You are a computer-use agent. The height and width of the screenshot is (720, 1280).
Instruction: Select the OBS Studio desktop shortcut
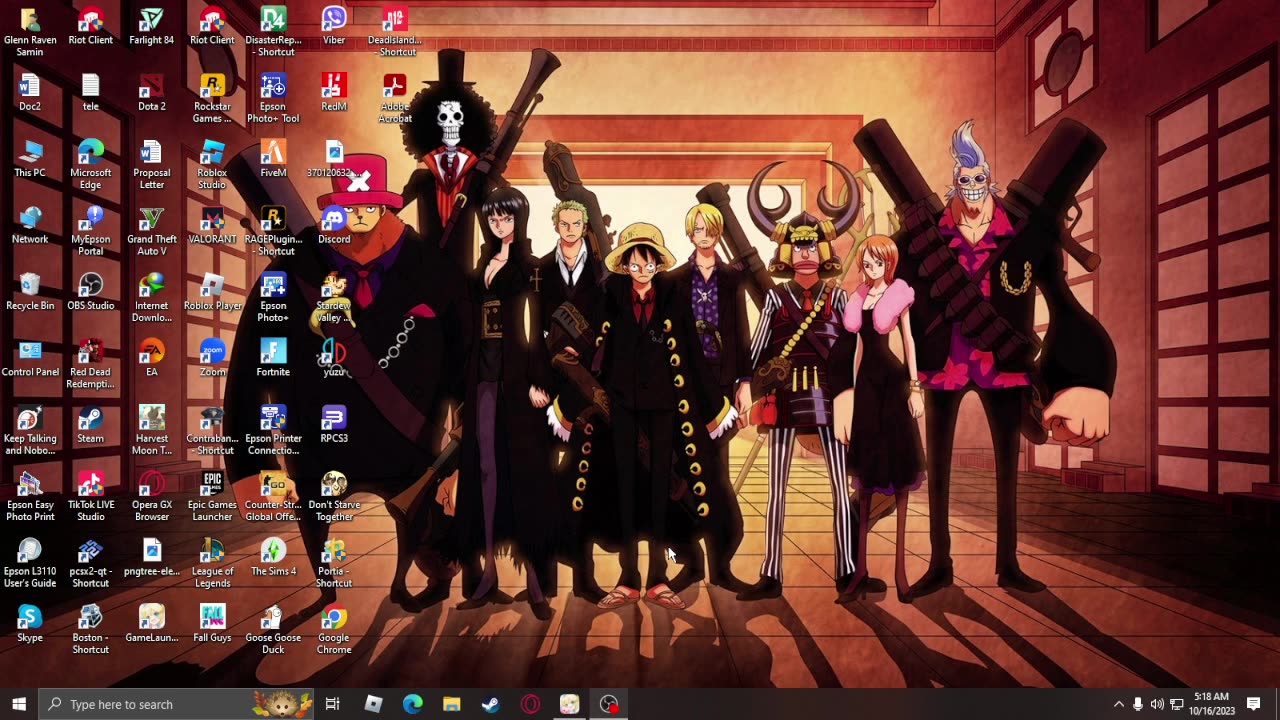pos(91,291)
